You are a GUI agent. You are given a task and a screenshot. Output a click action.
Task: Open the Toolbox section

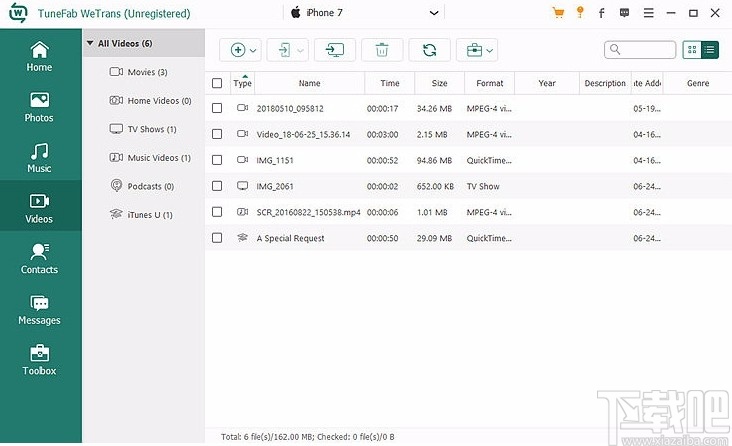pyautogui.click(x=39, y=360)
